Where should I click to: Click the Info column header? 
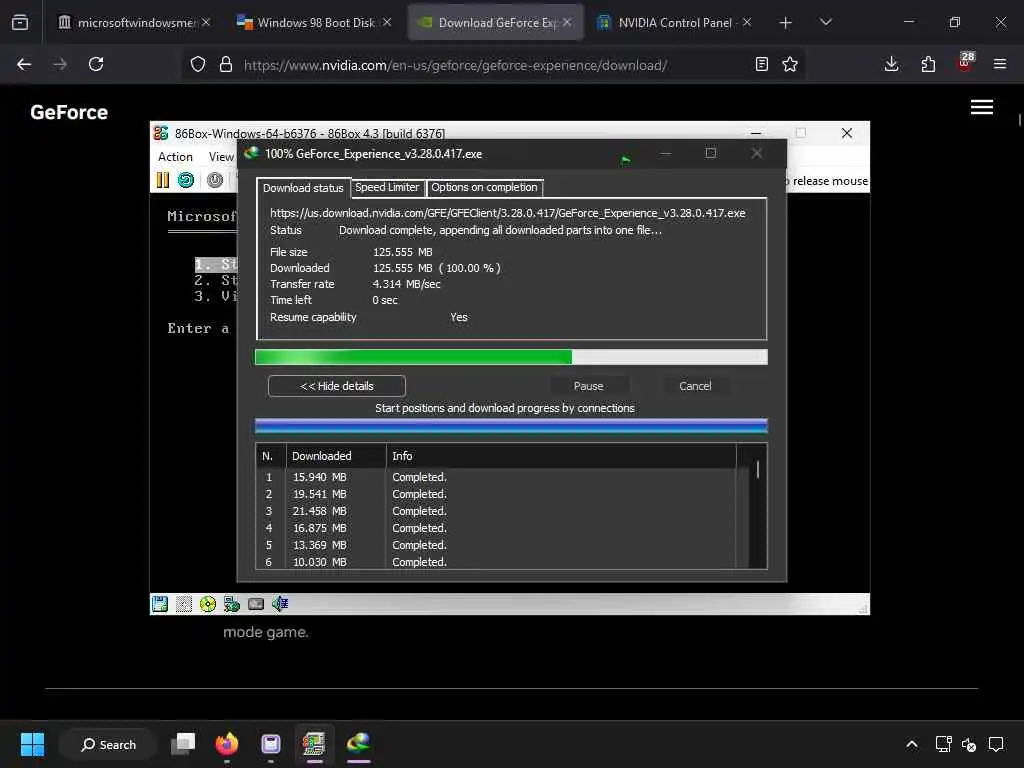coord(561,456)
